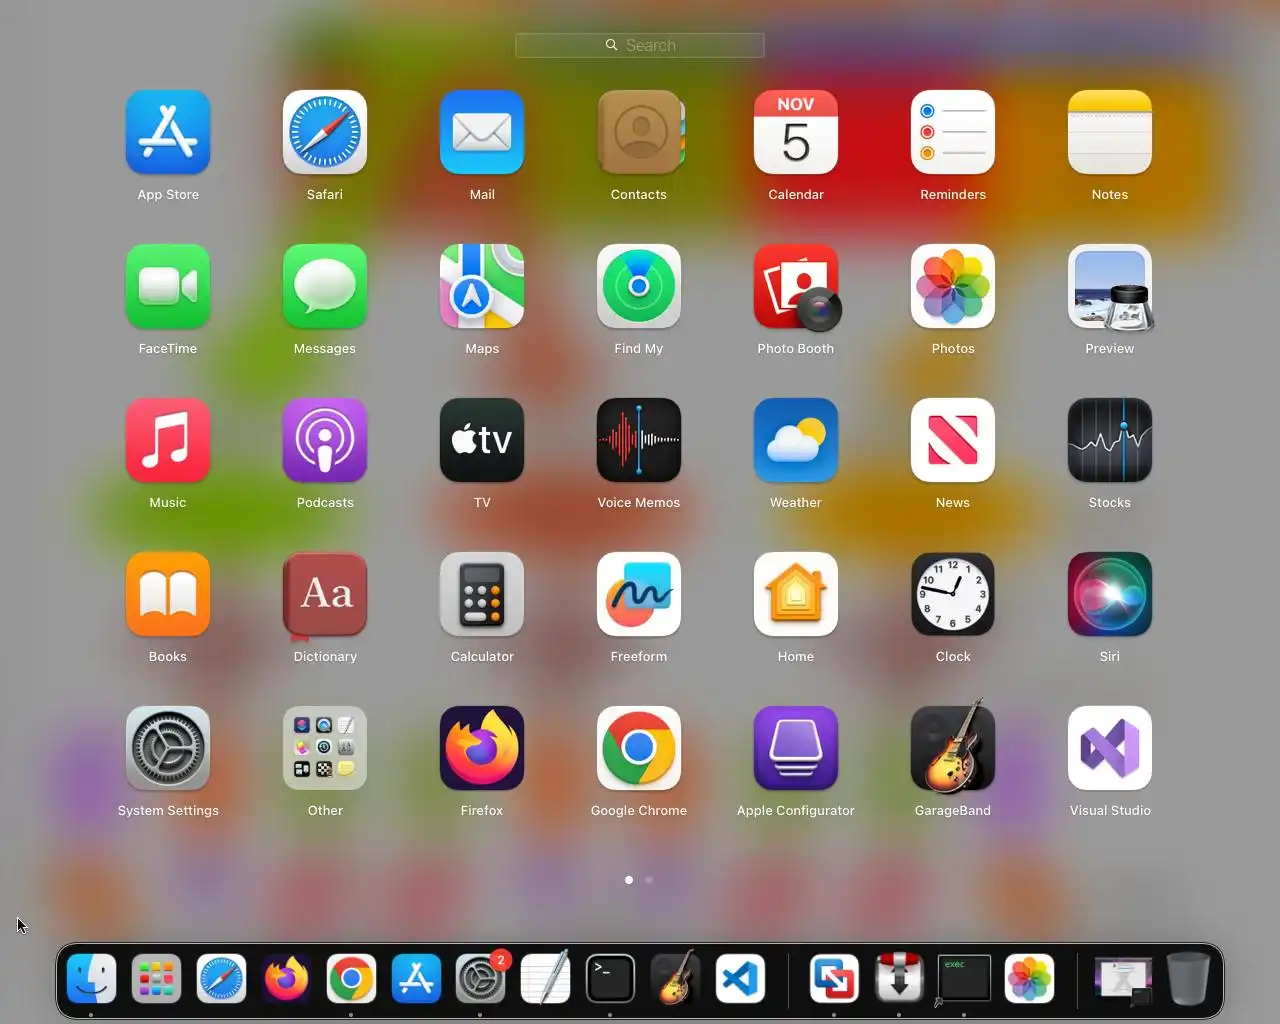Viewport: 1280px width, 1024px height.
Task: Open the Stocks app
Action: pyautogui.click(x=1110, y=440)
